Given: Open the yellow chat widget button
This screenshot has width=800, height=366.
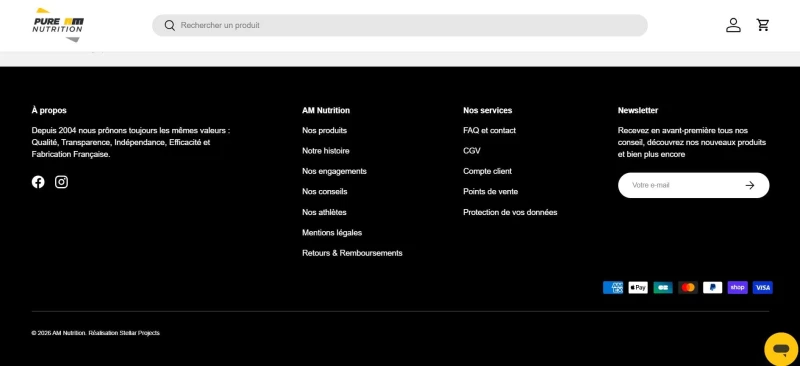Looking at the screenshot, I should click(x=782, y=349).
